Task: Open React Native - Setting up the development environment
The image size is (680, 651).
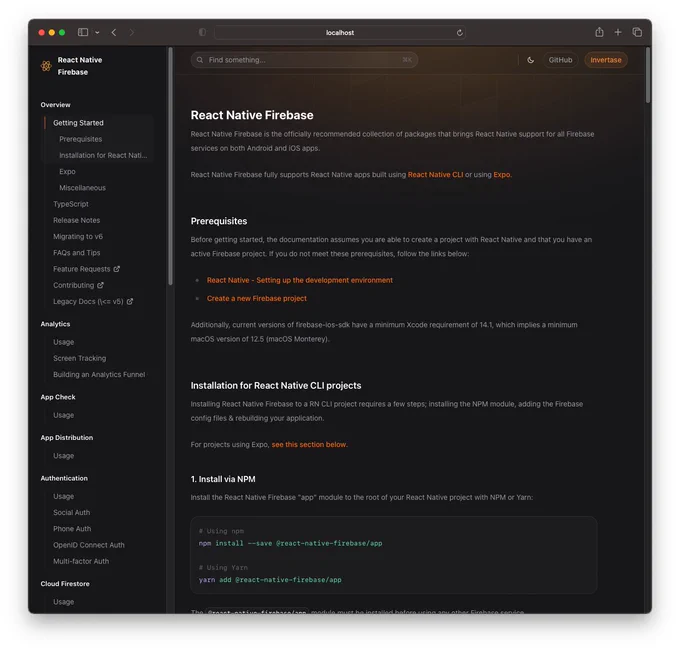Action: pos(300,280)
